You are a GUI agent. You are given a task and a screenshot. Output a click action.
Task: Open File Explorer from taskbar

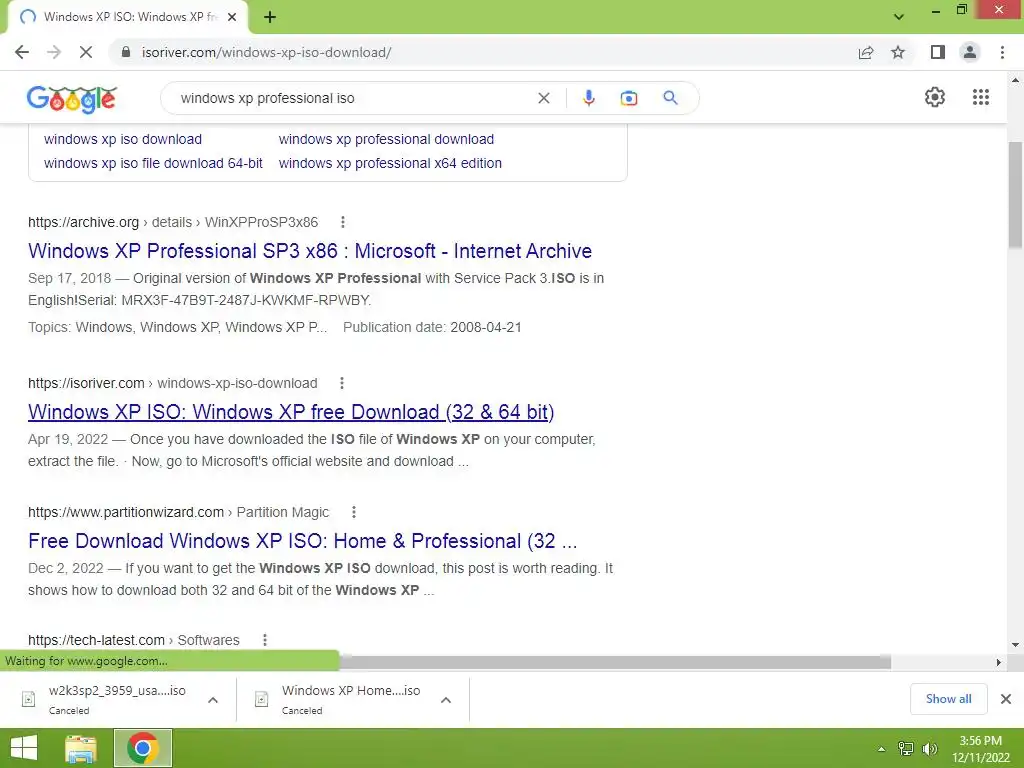[81, 748]
